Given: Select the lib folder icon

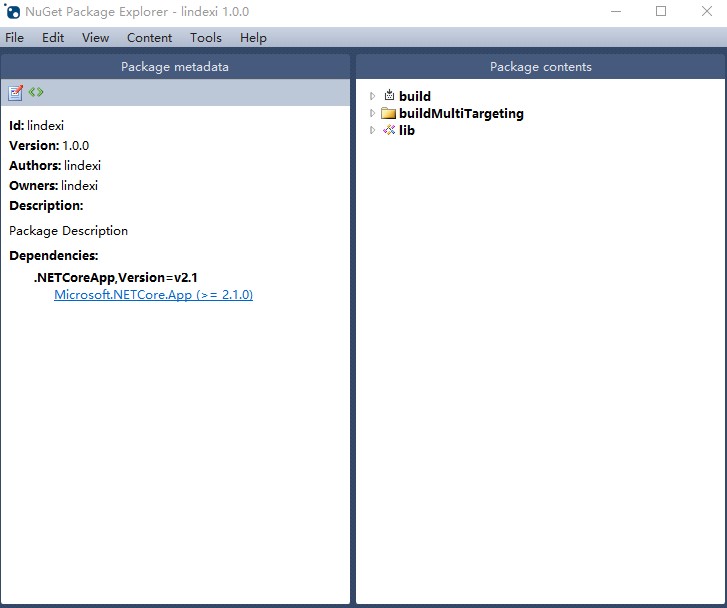Looking at the screenshot, I should pyautogui.click(x=389, y=130).
